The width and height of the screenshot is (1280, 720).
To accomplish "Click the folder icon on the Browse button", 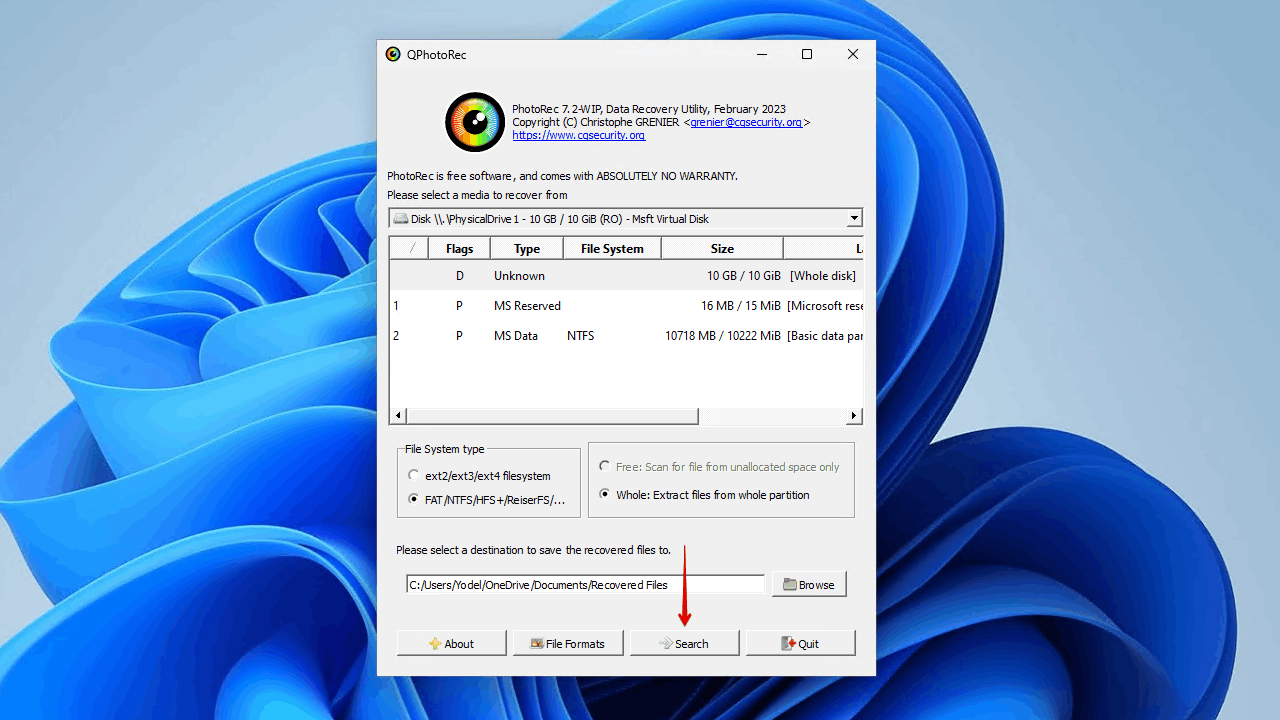I will 789,583.
